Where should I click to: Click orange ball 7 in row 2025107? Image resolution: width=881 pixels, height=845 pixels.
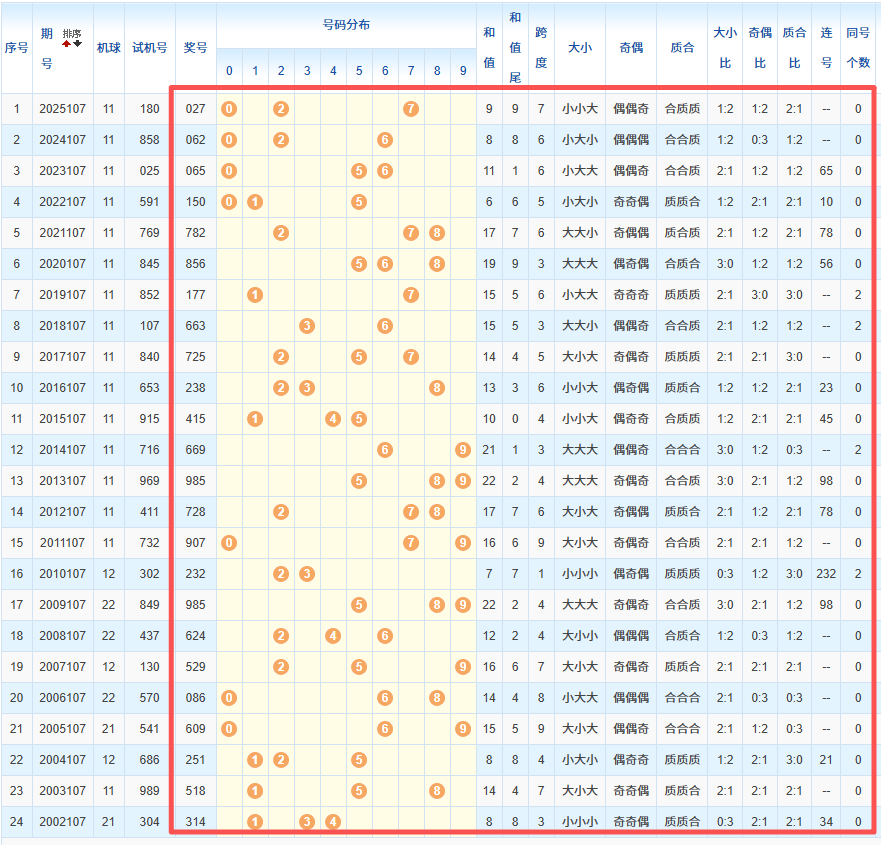pyautogui.click(x=410, y=109)
